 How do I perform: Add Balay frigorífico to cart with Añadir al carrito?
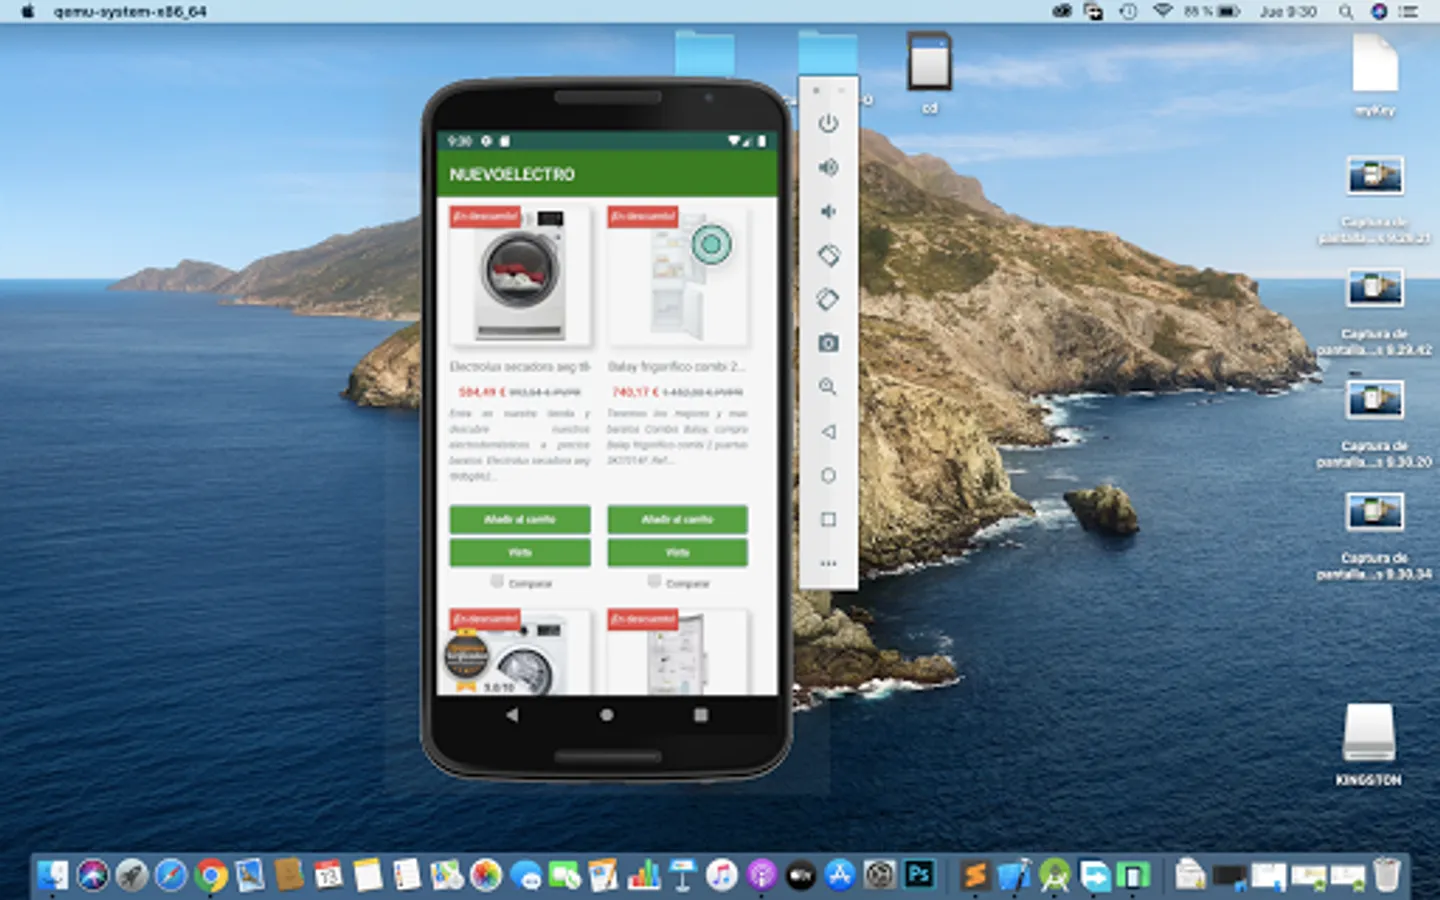click(x=677, y=519)
